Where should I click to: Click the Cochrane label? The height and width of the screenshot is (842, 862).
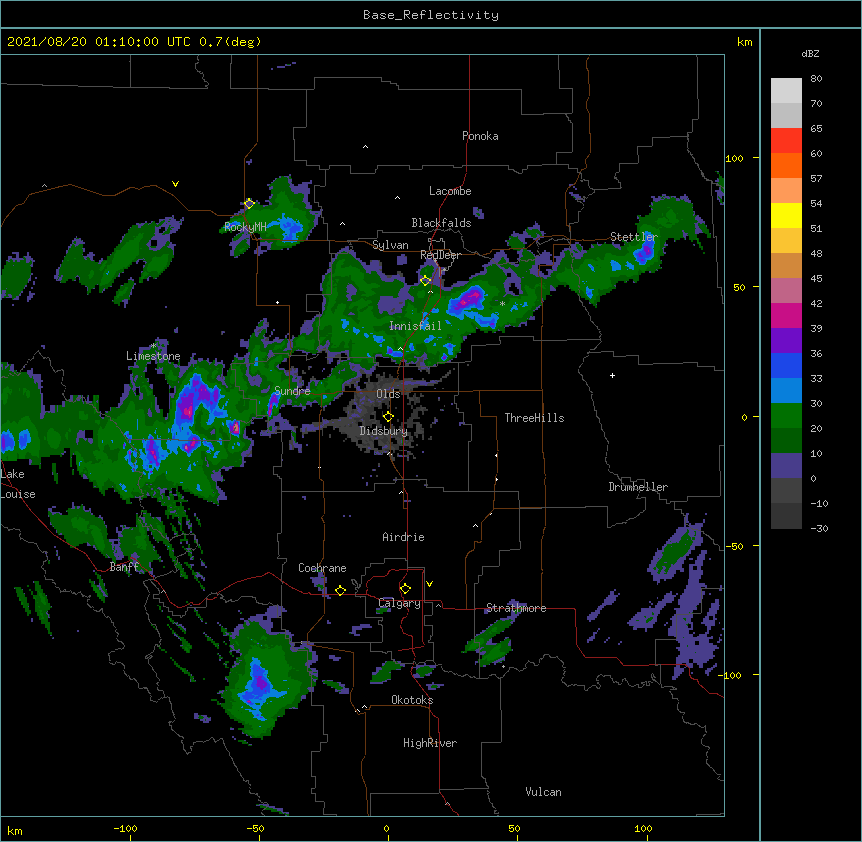pos(322,568)
